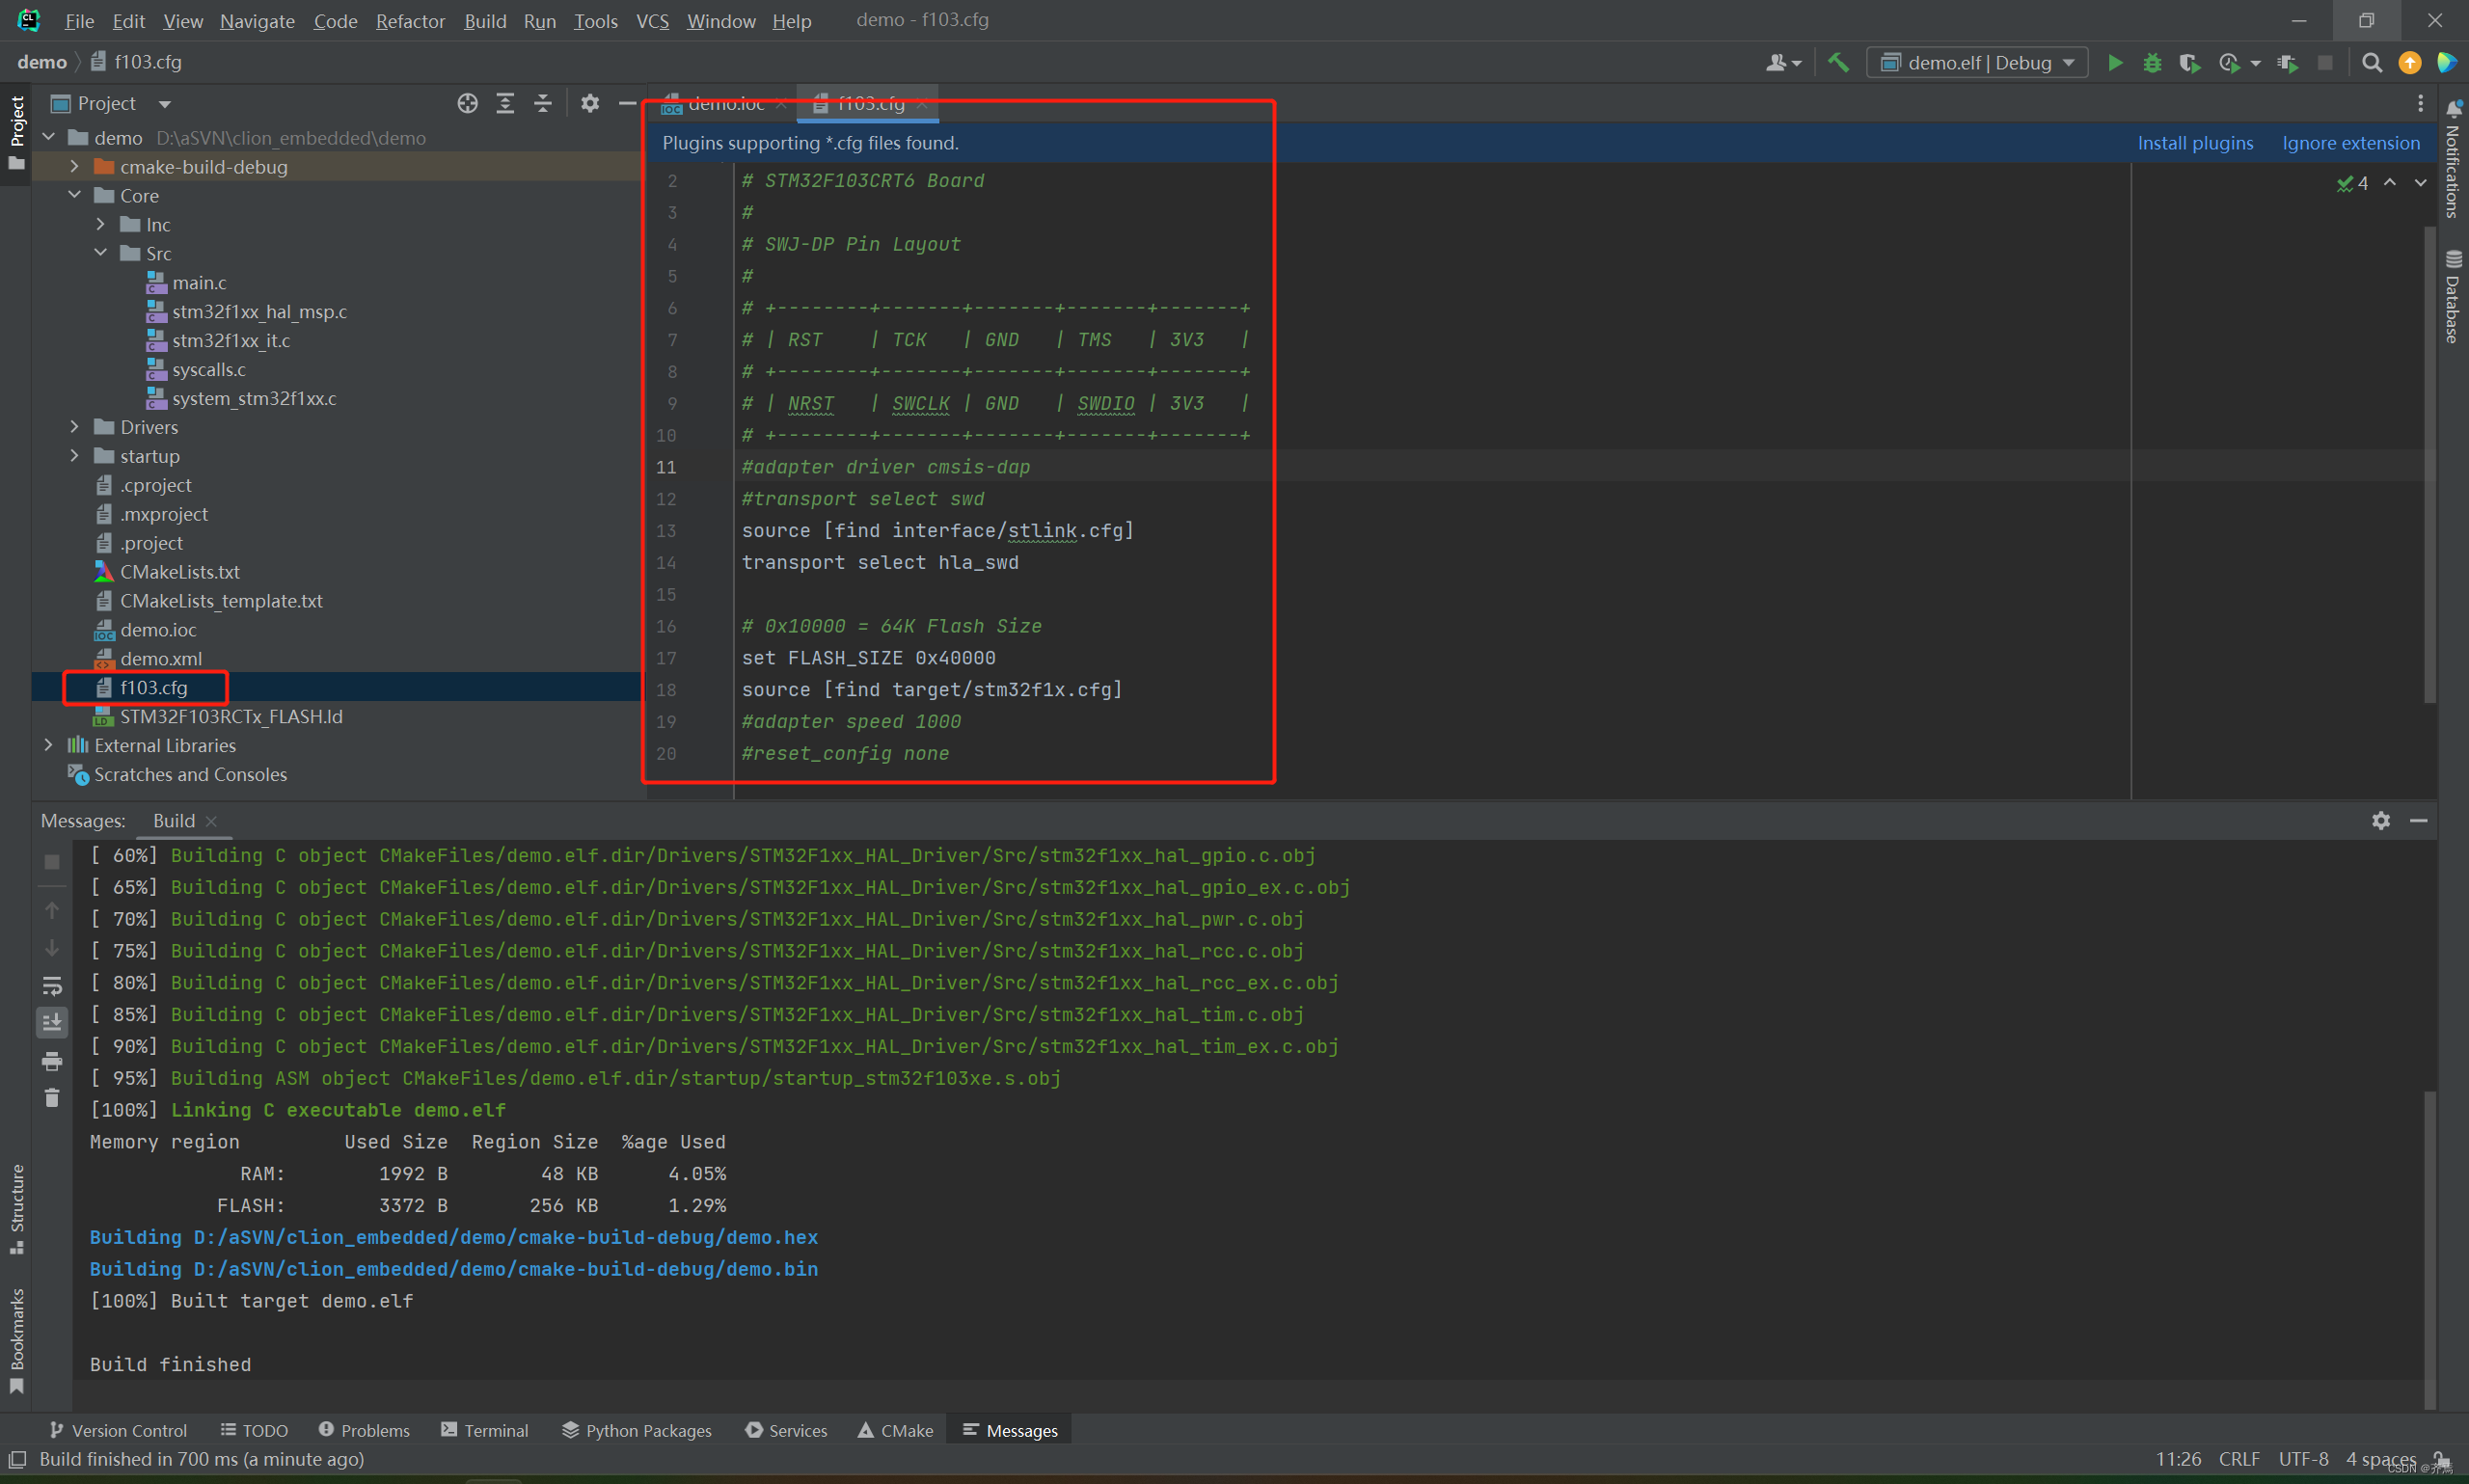
Task: Click Expand All in Project panel
Action: (x=505, y=103)
